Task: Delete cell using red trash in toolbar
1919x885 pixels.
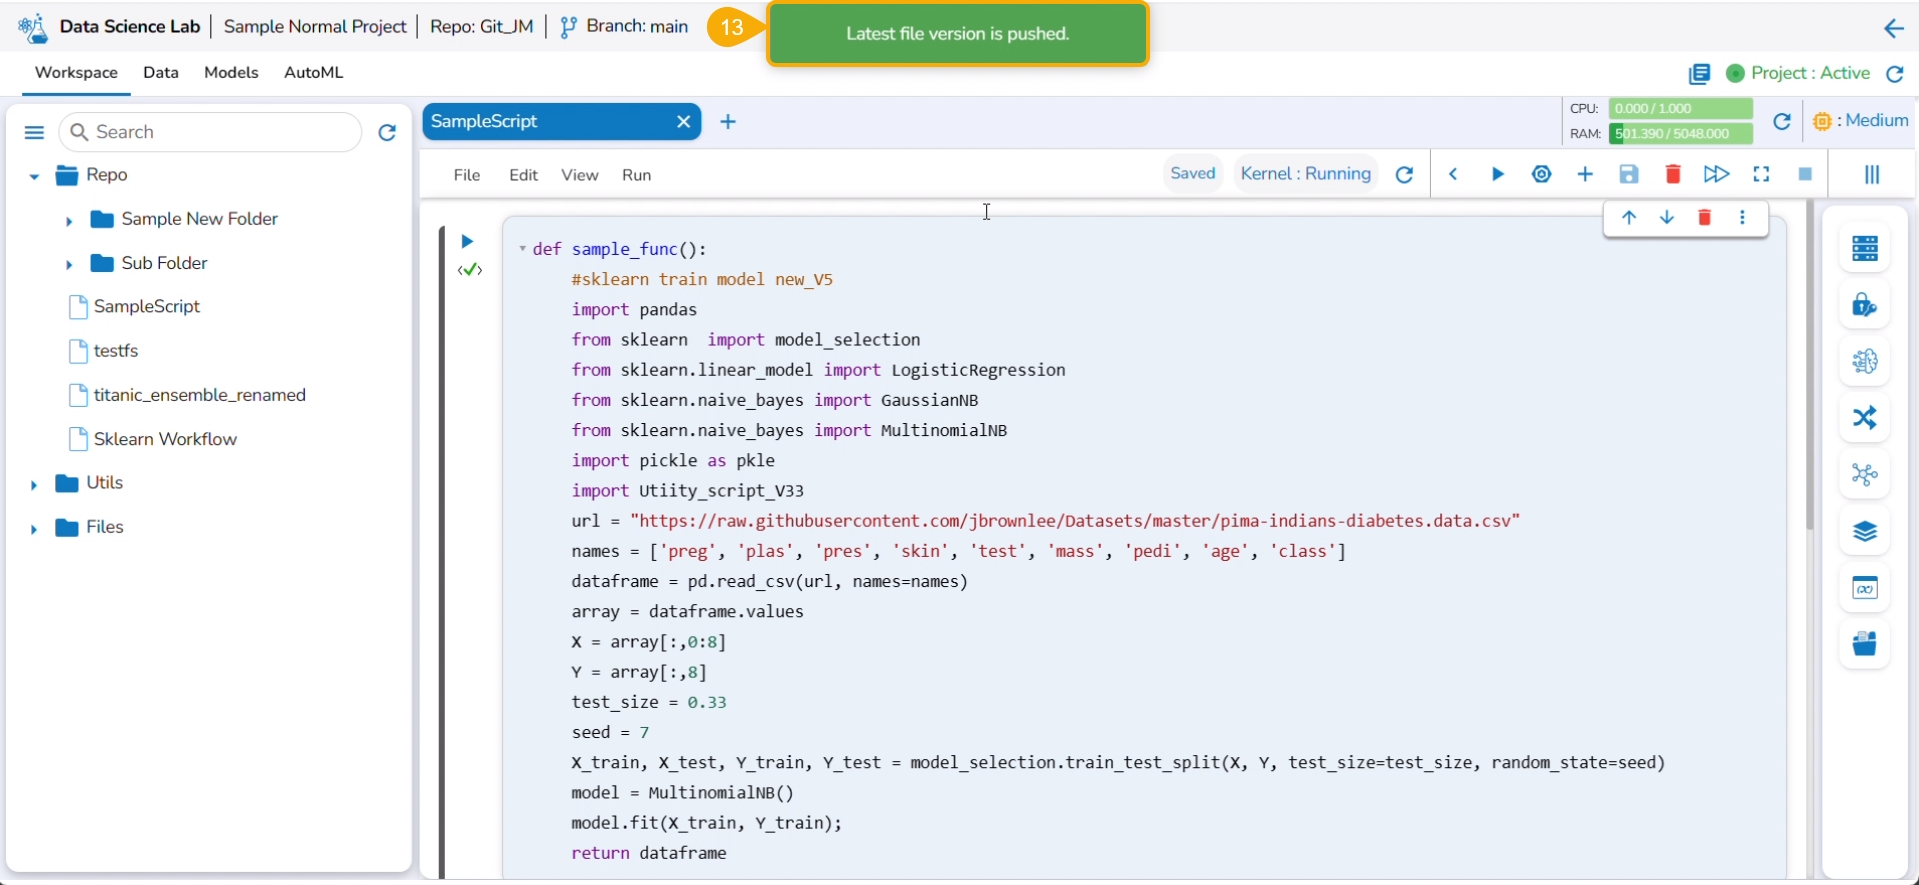Action: [x=1673, y=175]
